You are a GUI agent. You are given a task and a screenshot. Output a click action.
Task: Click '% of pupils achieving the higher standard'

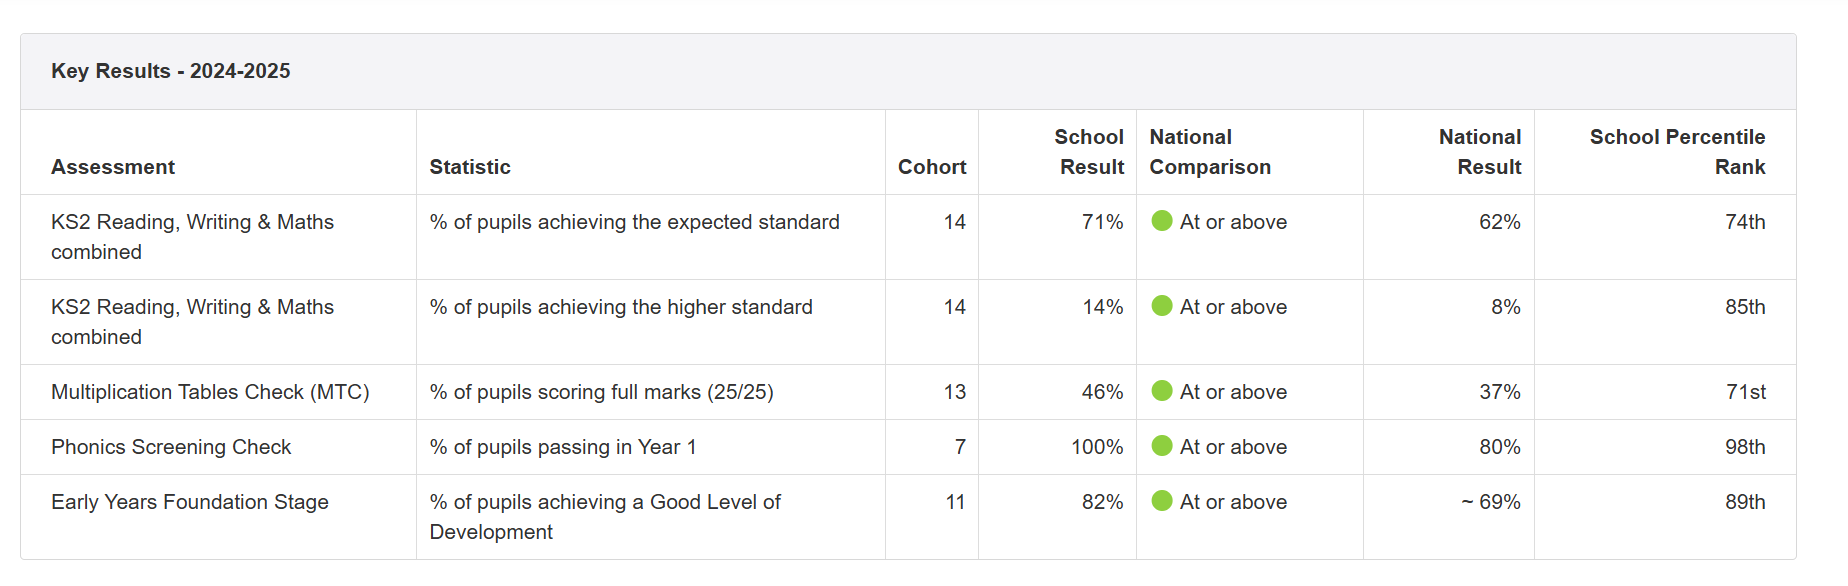pos(621,307)
